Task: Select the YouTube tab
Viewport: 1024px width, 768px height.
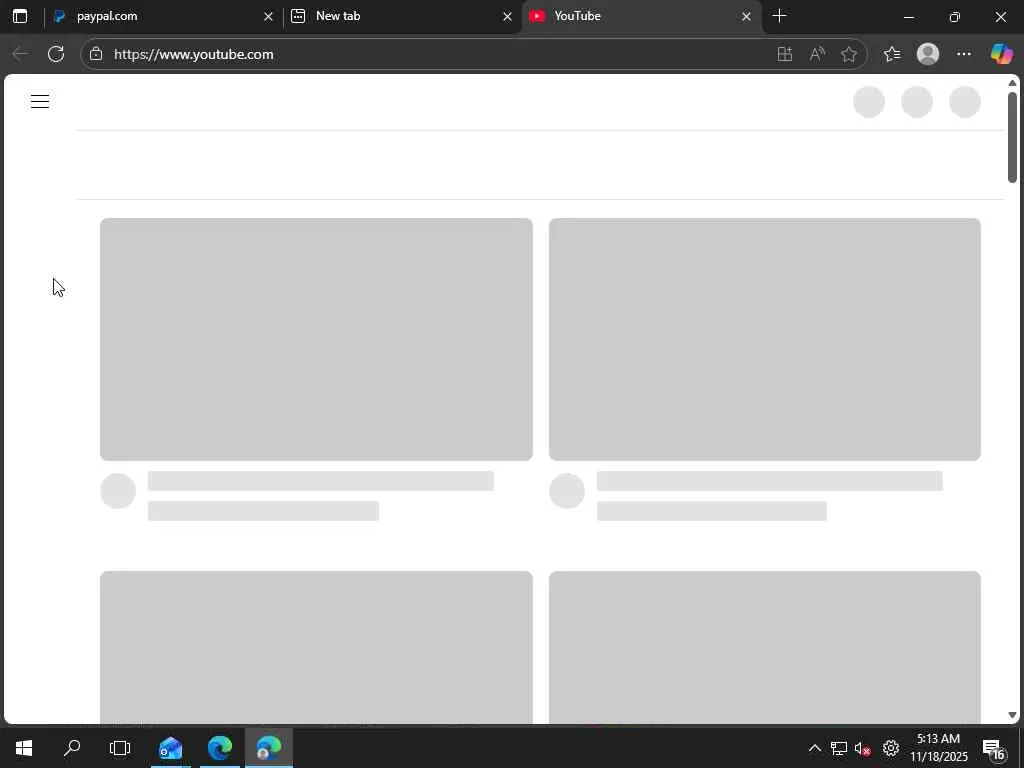Action: click(x=641, y=16)
